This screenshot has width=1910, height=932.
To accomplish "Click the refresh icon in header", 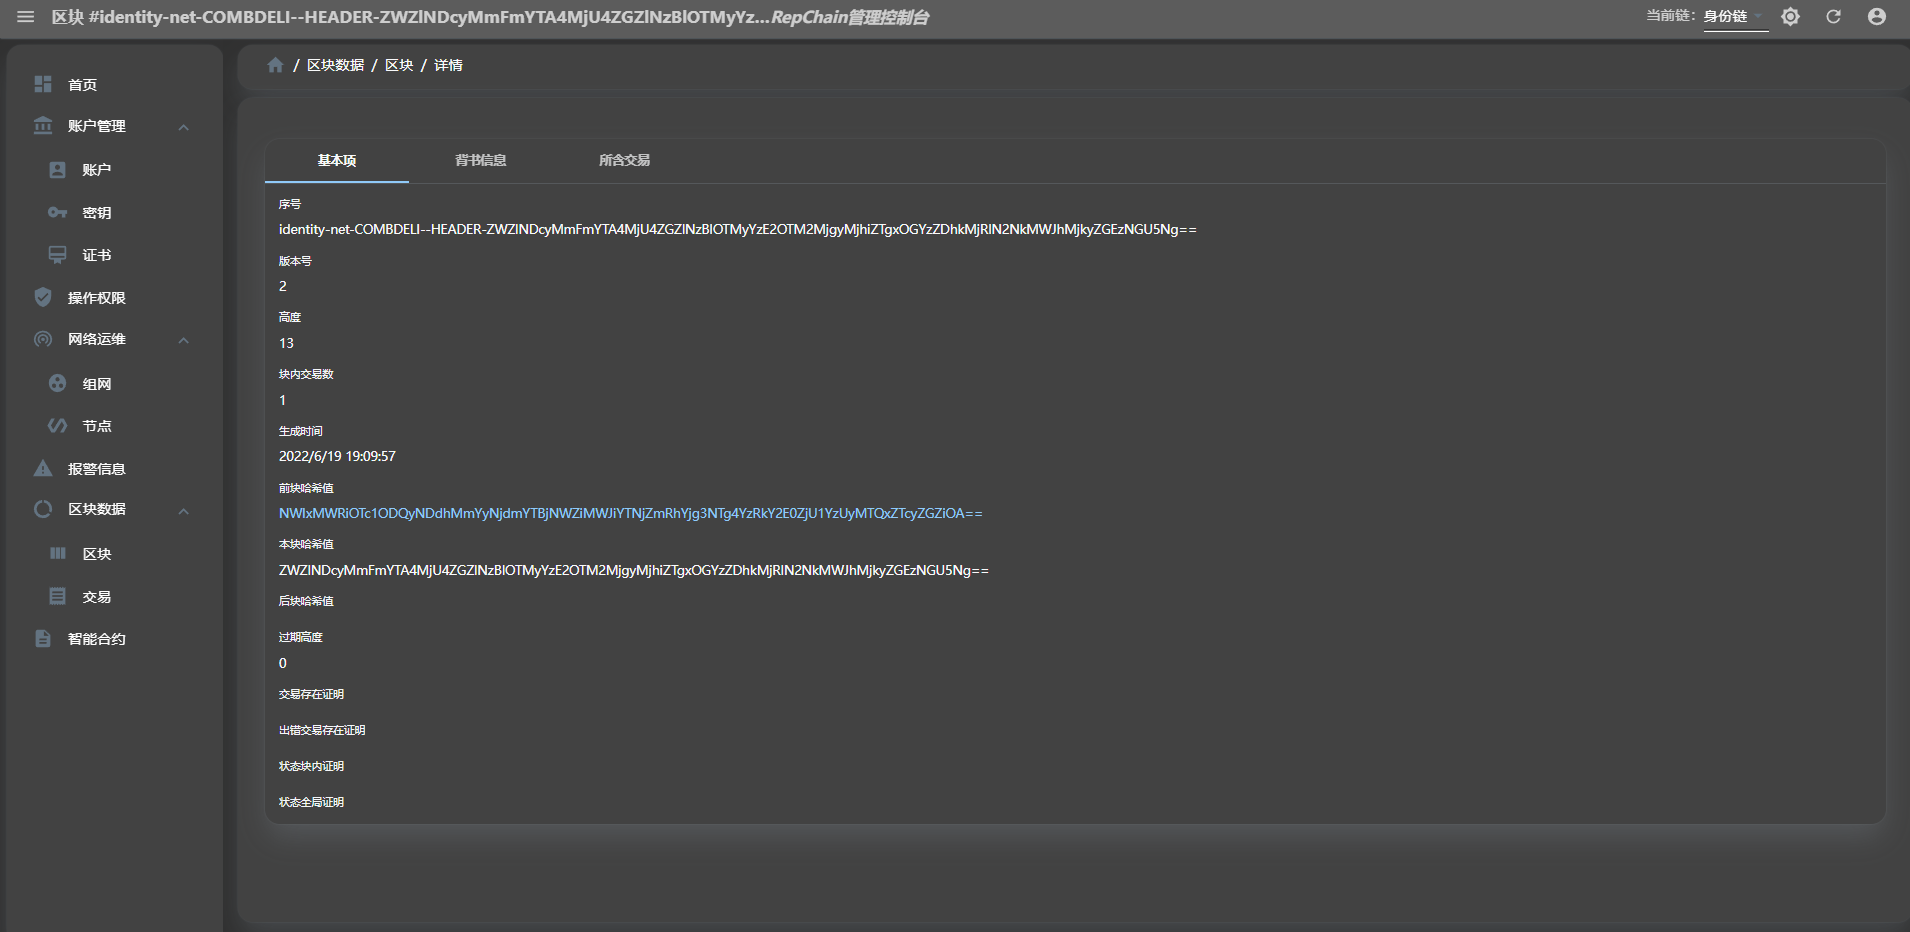I will (1833, 17).
